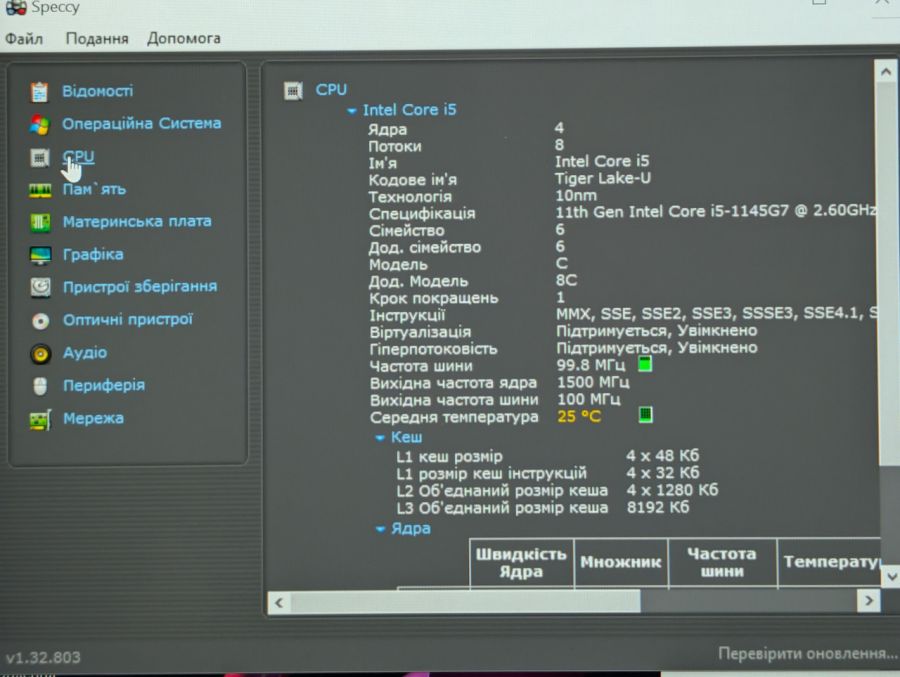Click L1 розмір кеш інструкцій row
This screenshot has width=900, height=677.
548,473
